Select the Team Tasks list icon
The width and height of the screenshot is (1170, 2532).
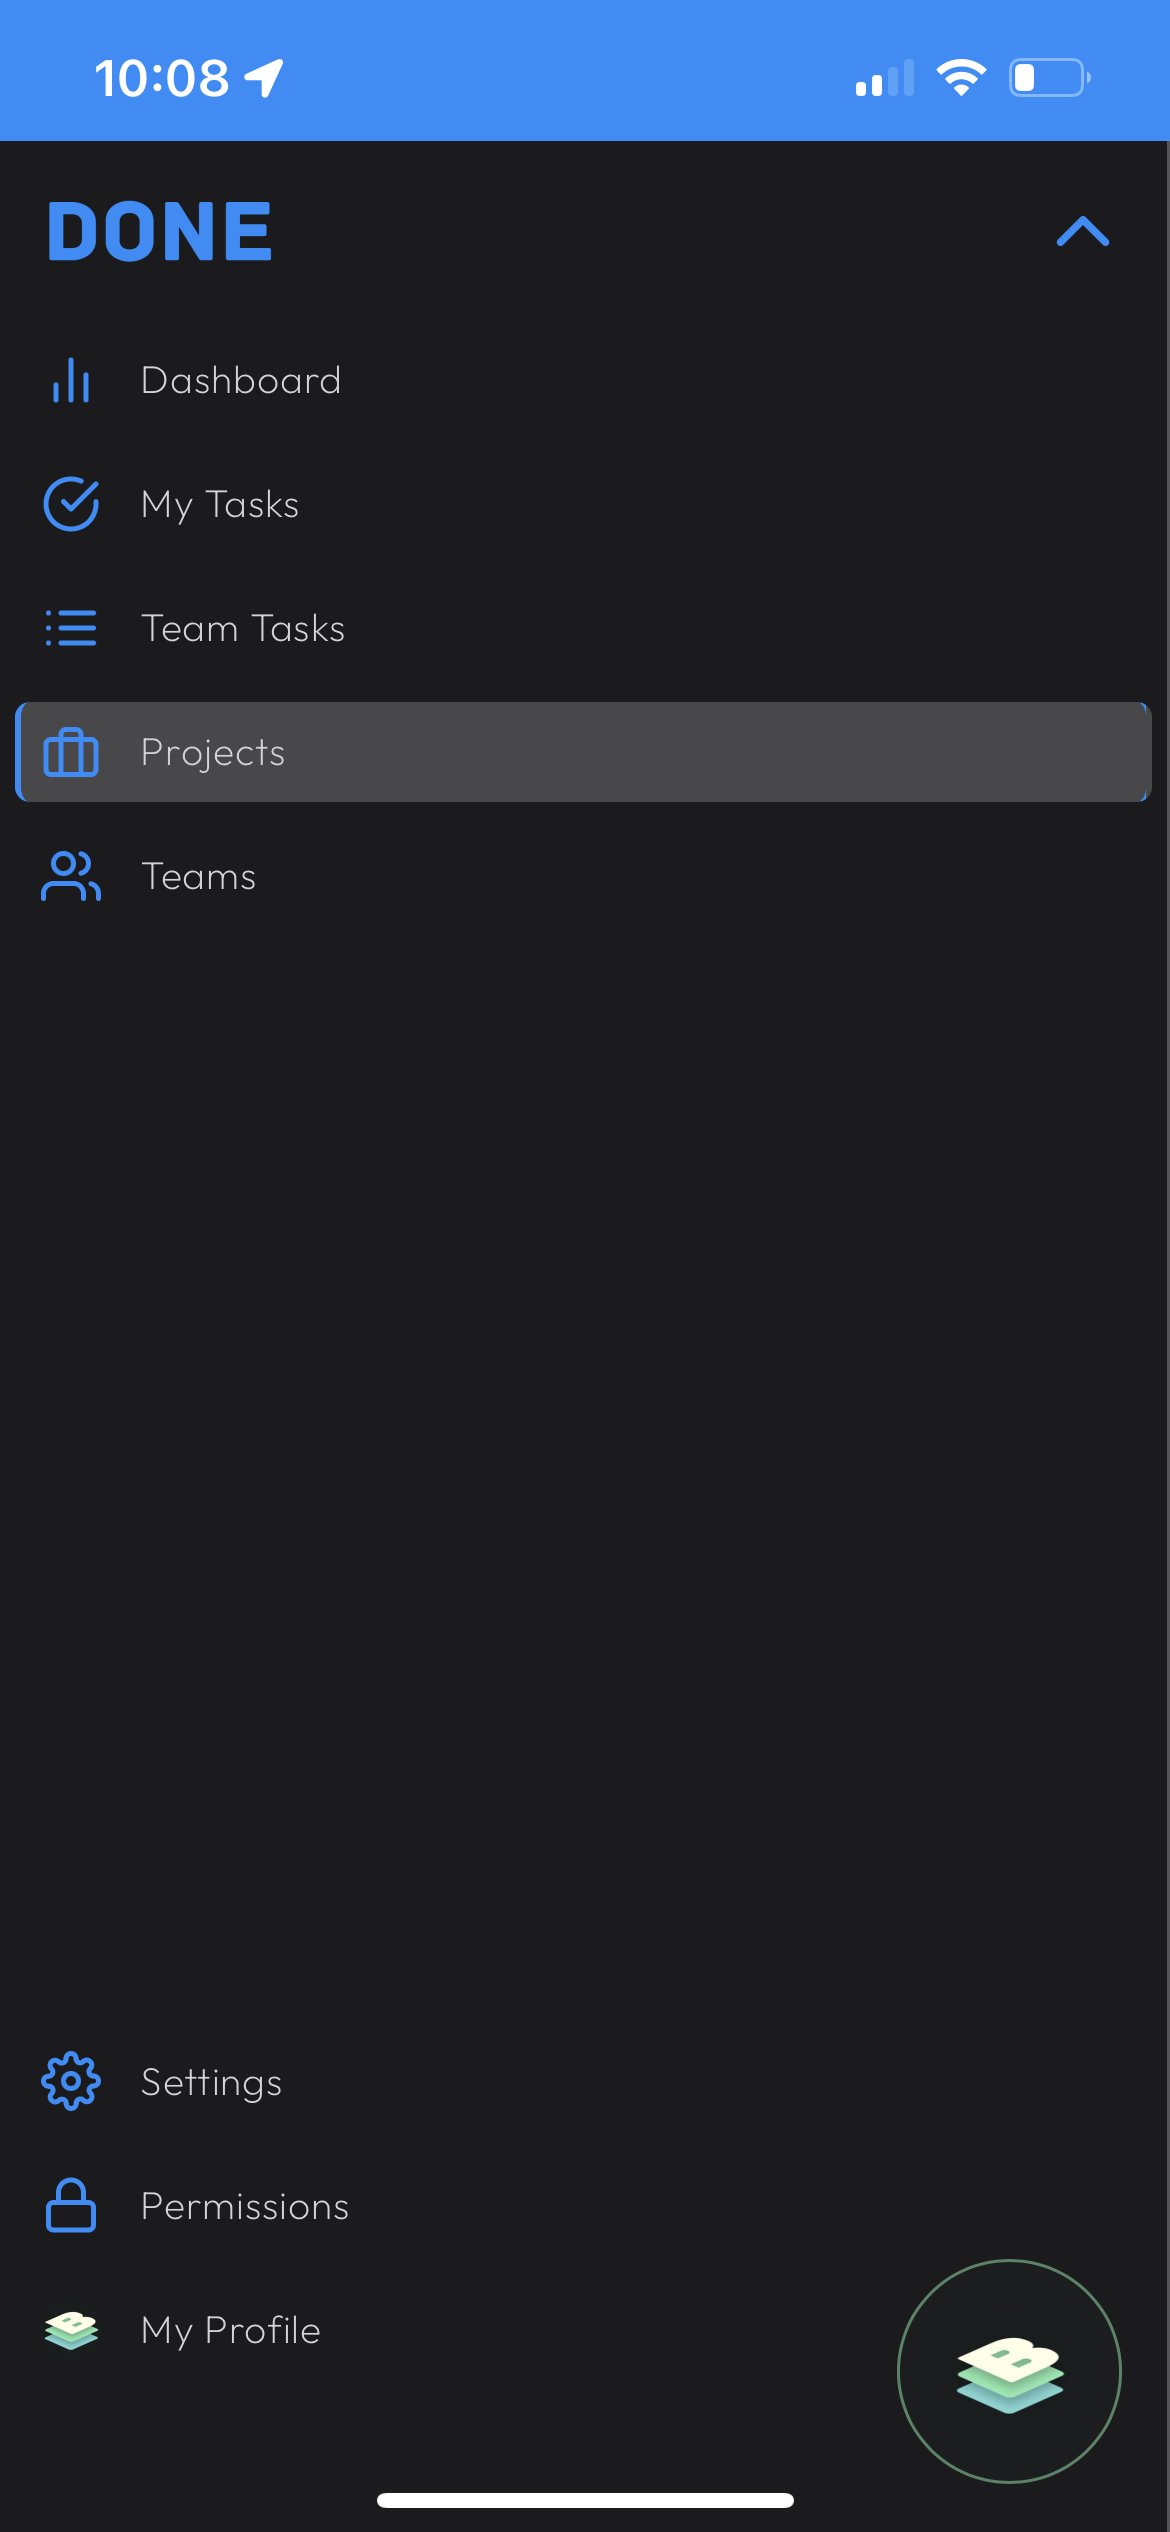(x=70, y=628)
